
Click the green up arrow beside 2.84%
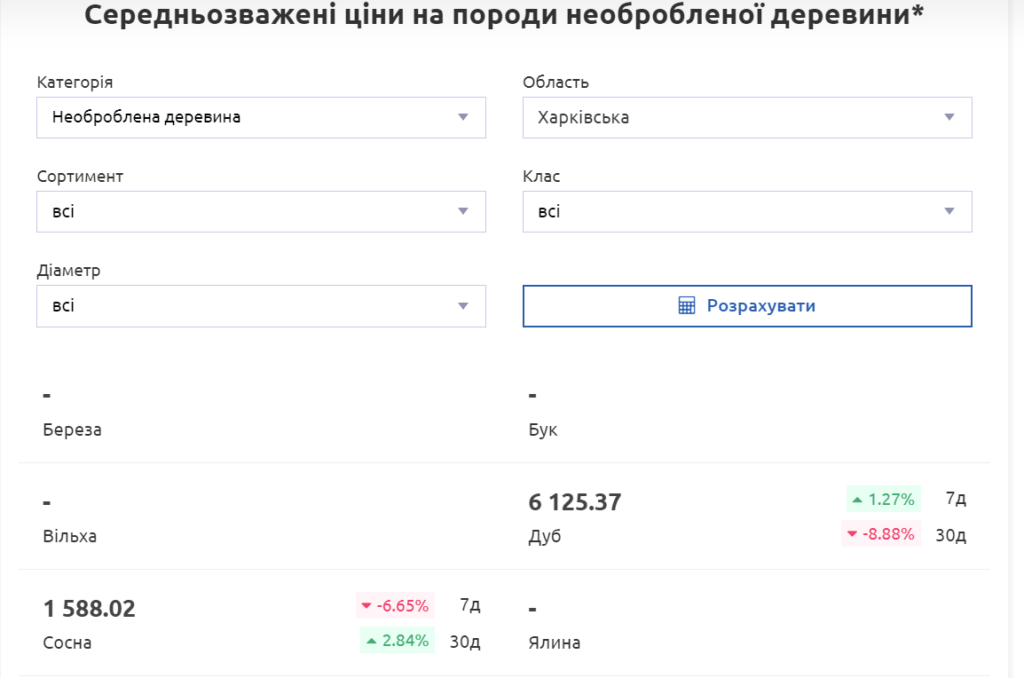(x=370, y=640)
